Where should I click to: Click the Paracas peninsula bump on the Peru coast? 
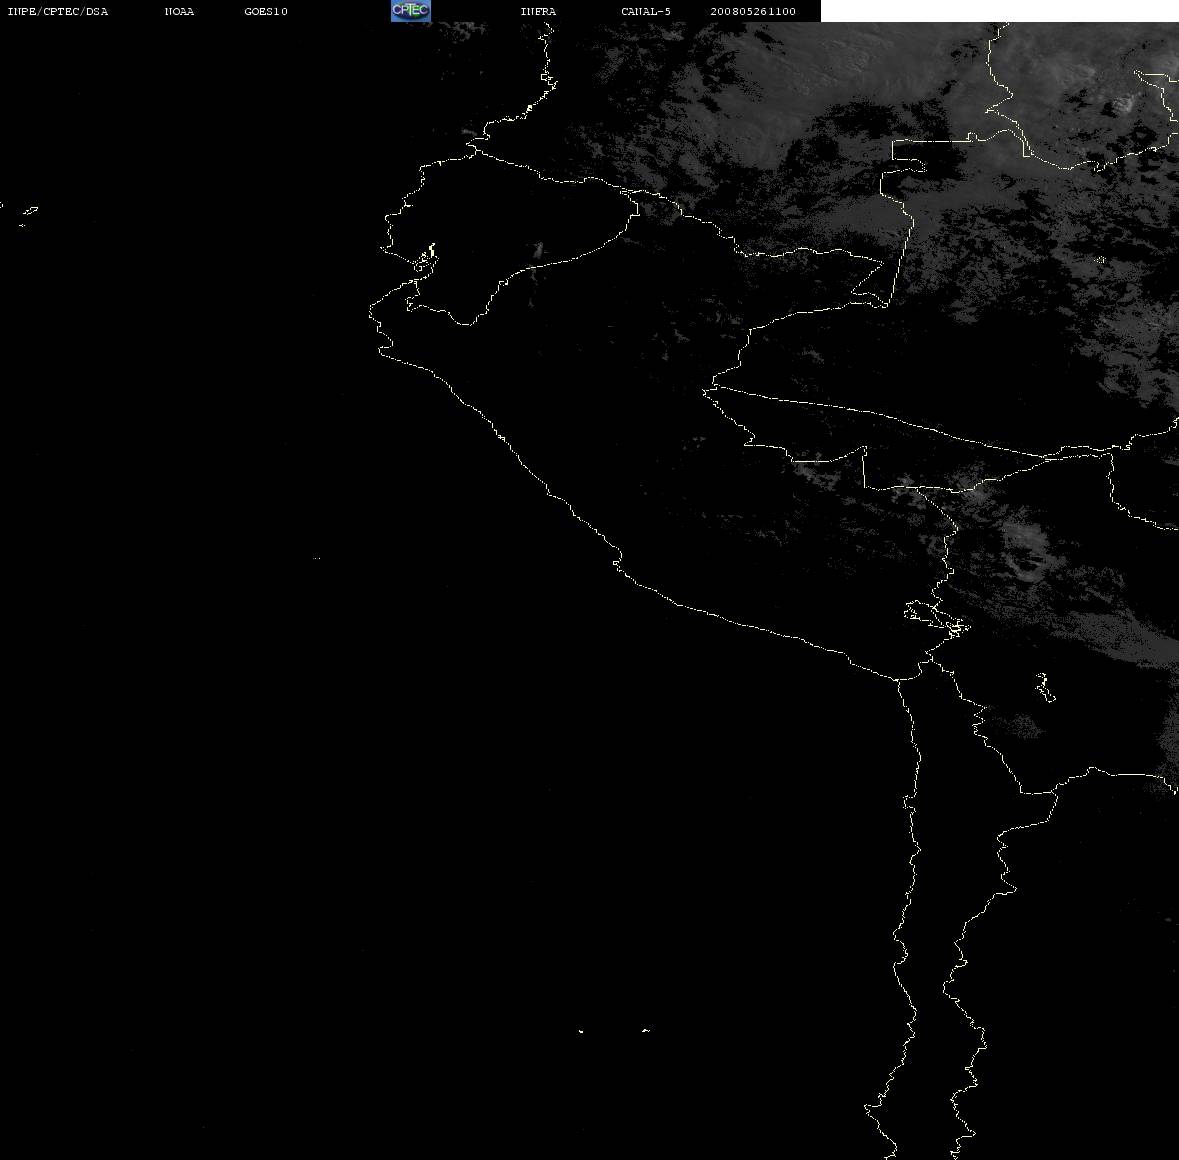click(617, 560)
